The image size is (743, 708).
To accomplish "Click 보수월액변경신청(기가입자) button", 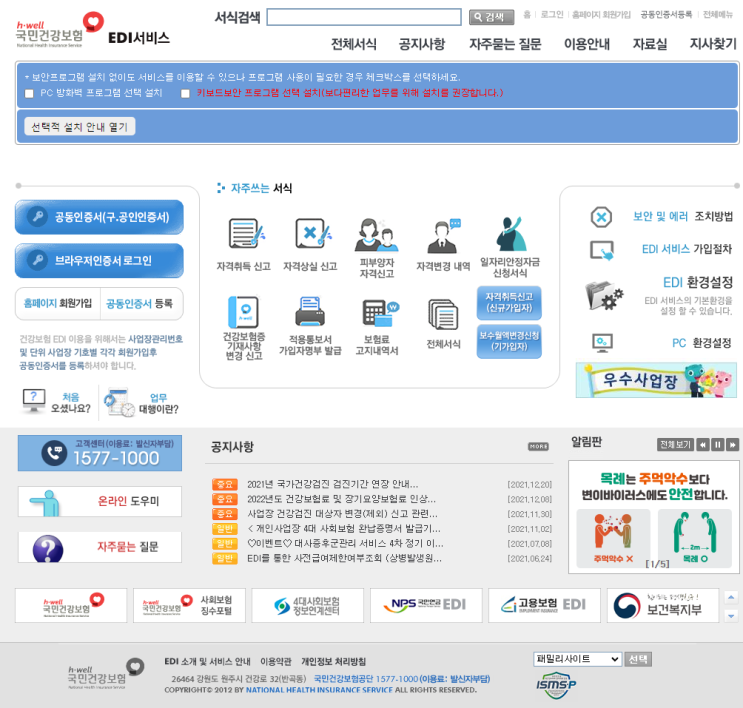I will (x=509, y=341).
